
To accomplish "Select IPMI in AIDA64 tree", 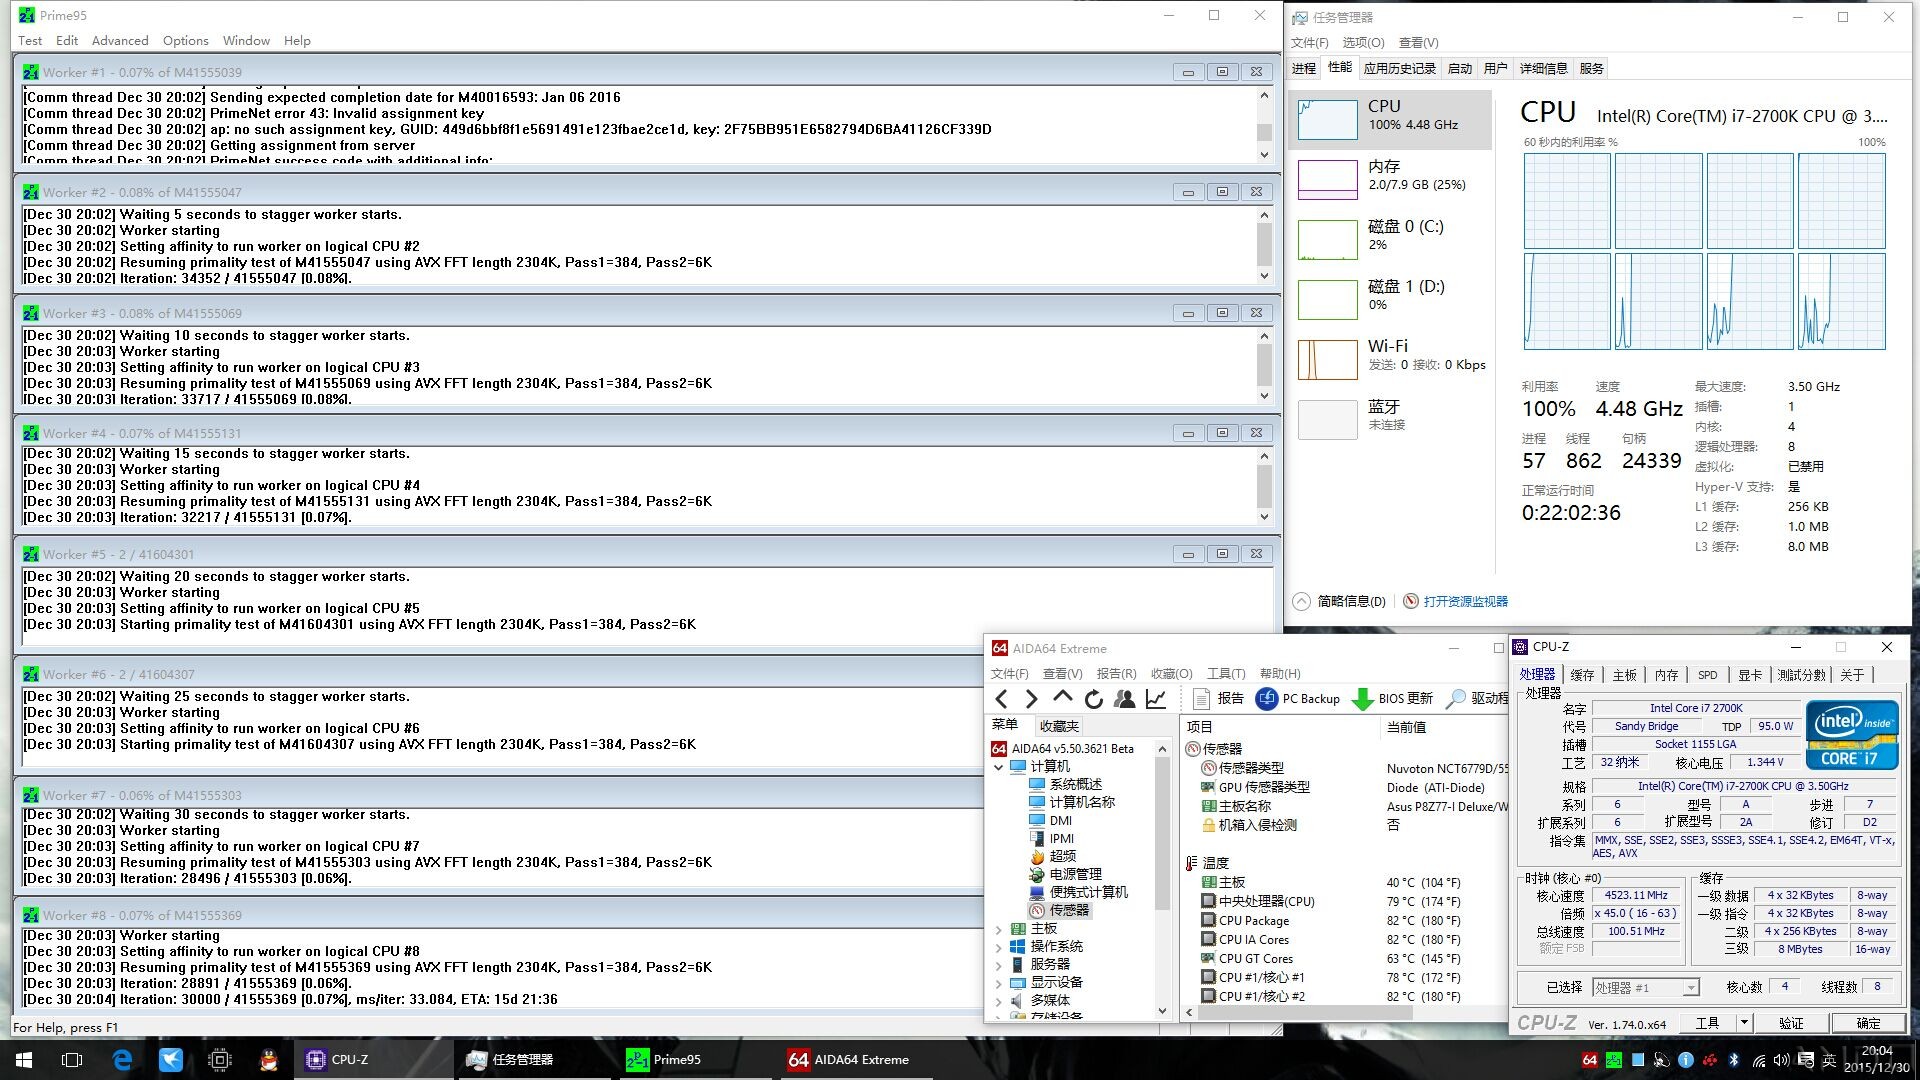I will pos(1051,838).
